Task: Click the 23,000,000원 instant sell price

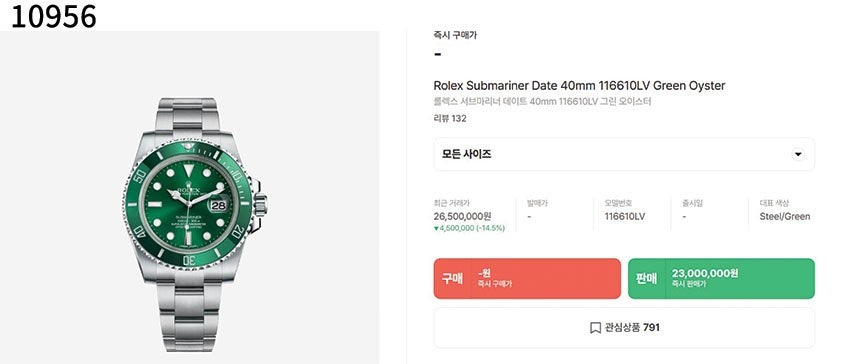Action: click(705, 273)
